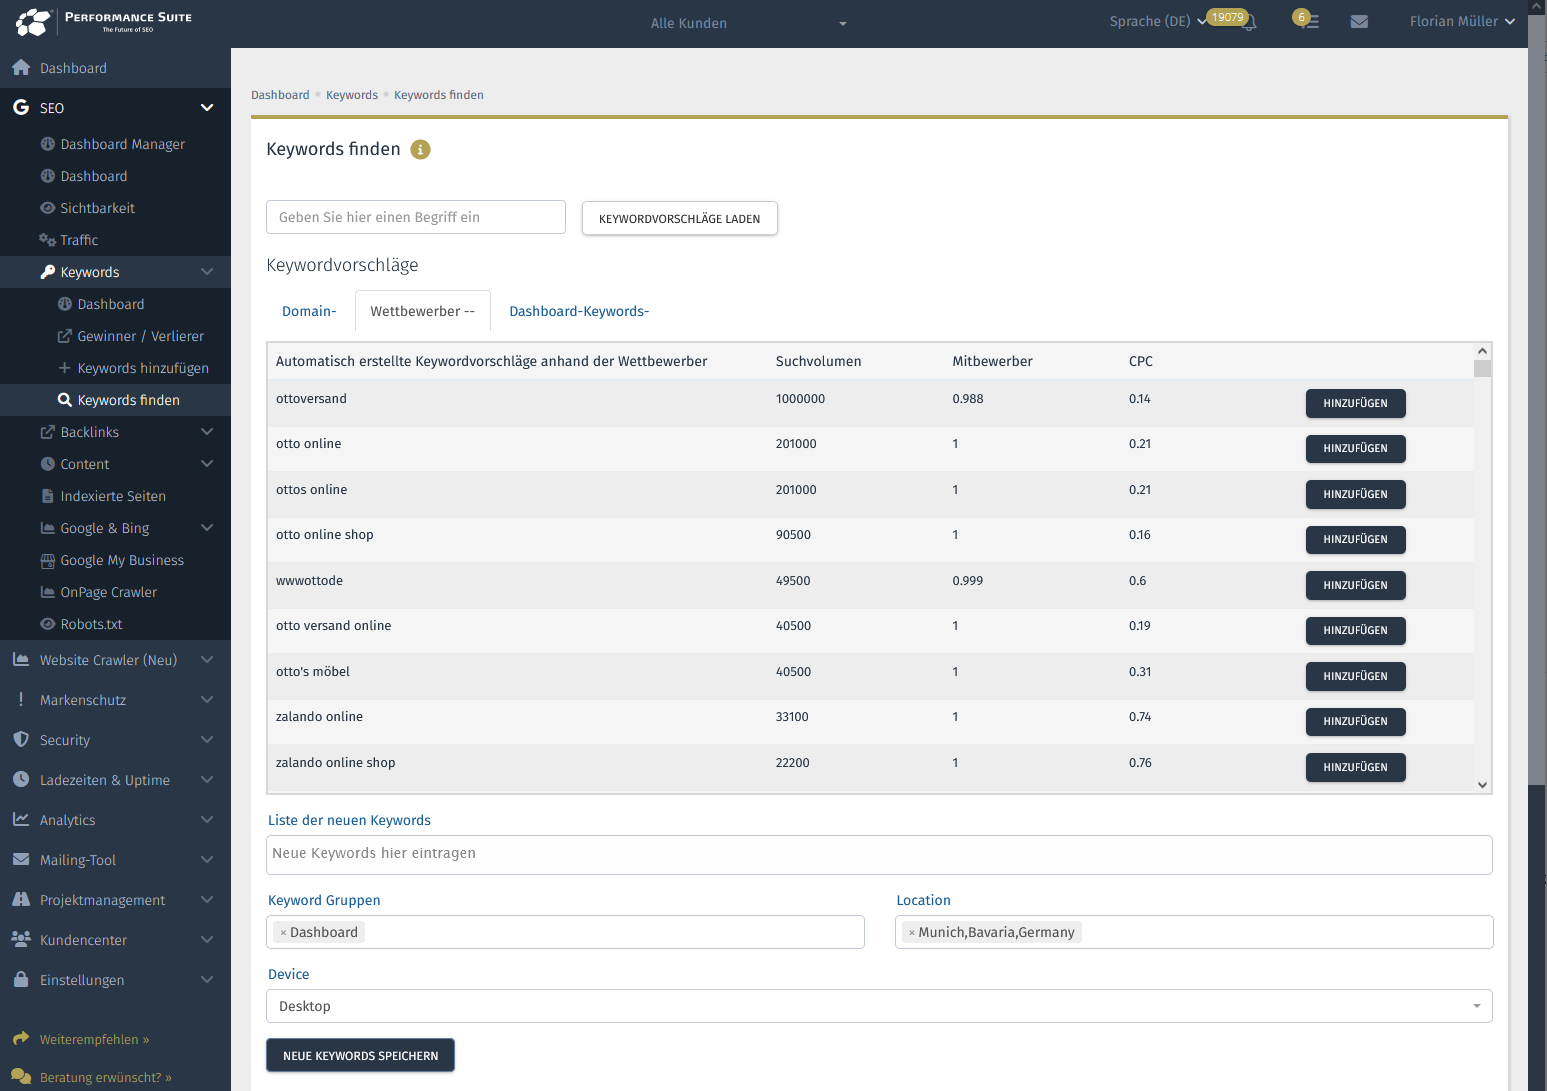The width and height of the screenshot is (1547, 1091).
Task: Click the Gewinner / Verlierer external link icon
Action: [65, 336]
